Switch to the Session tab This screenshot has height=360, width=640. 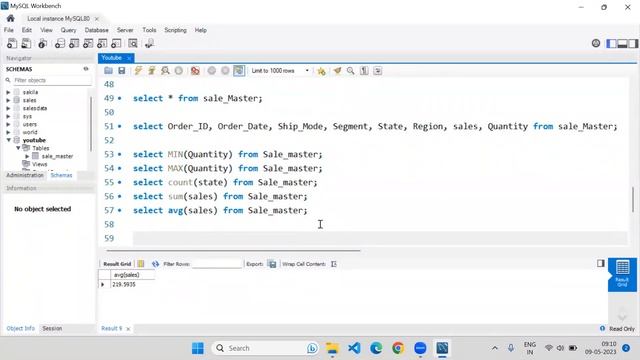[x=52, y=328]
